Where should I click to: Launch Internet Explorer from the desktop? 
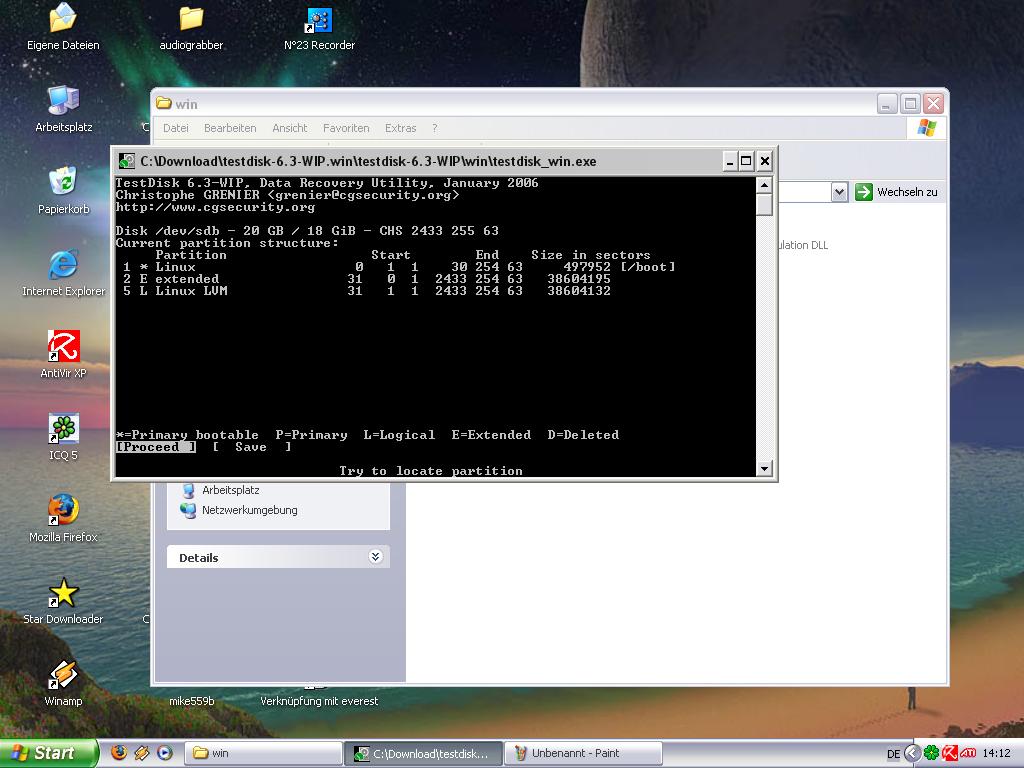[x=63, y=272]
